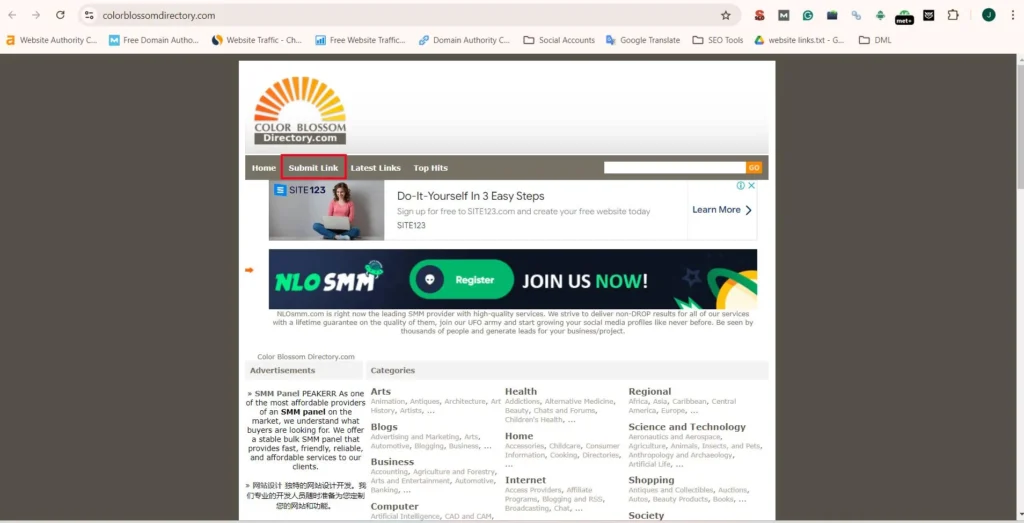Open Free Website Traffic... bookmark
Image resolution: width=1024 pixels, height=523 pixels.
tap(360, 40)
